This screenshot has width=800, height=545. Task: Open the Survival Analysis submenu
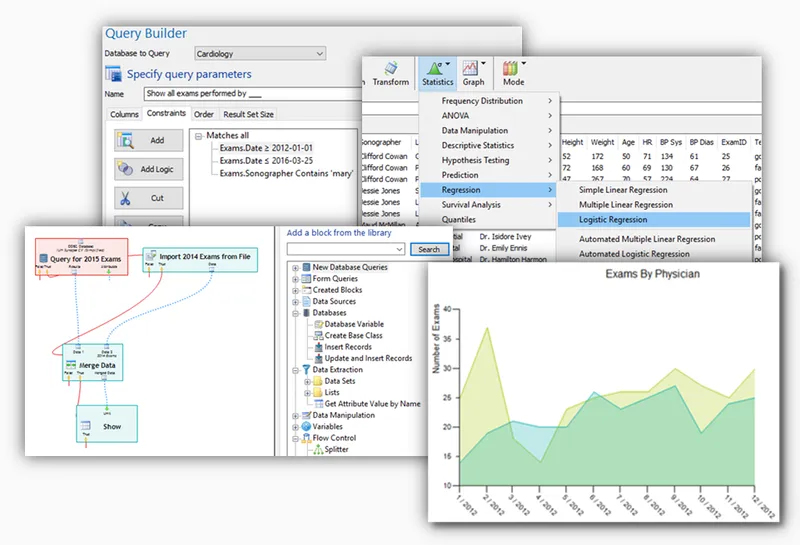(489, 205)
